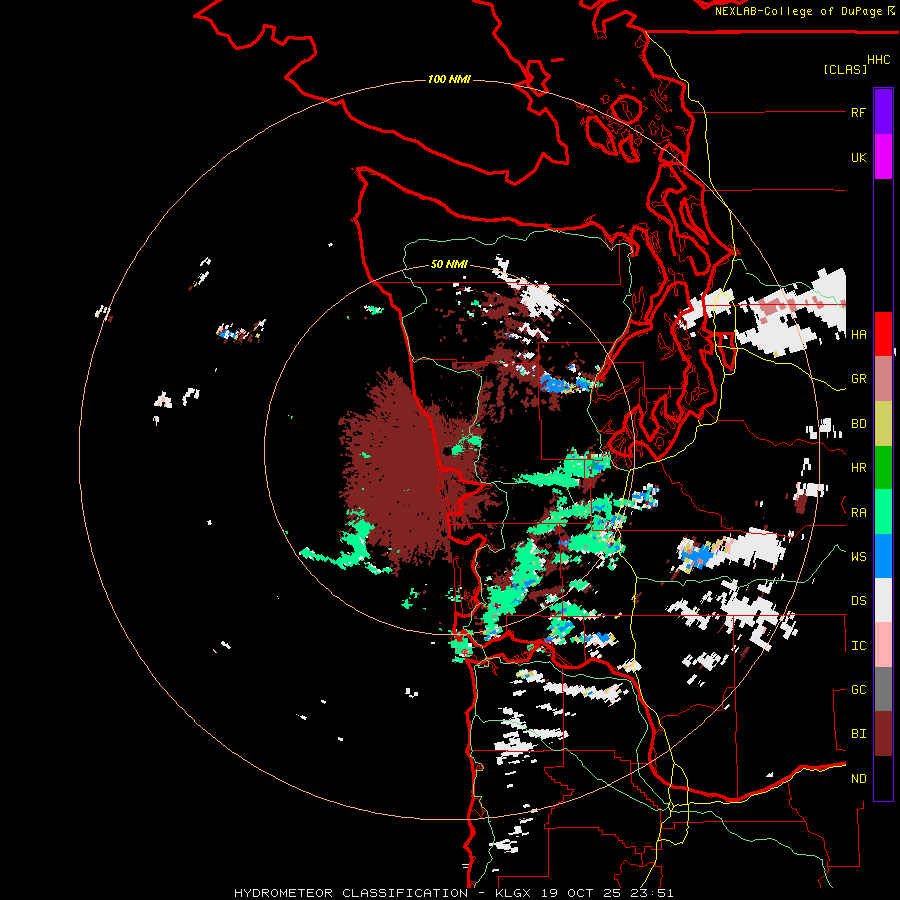
Task: Click the BI brown legend swatch
Action: click(883, 734)
